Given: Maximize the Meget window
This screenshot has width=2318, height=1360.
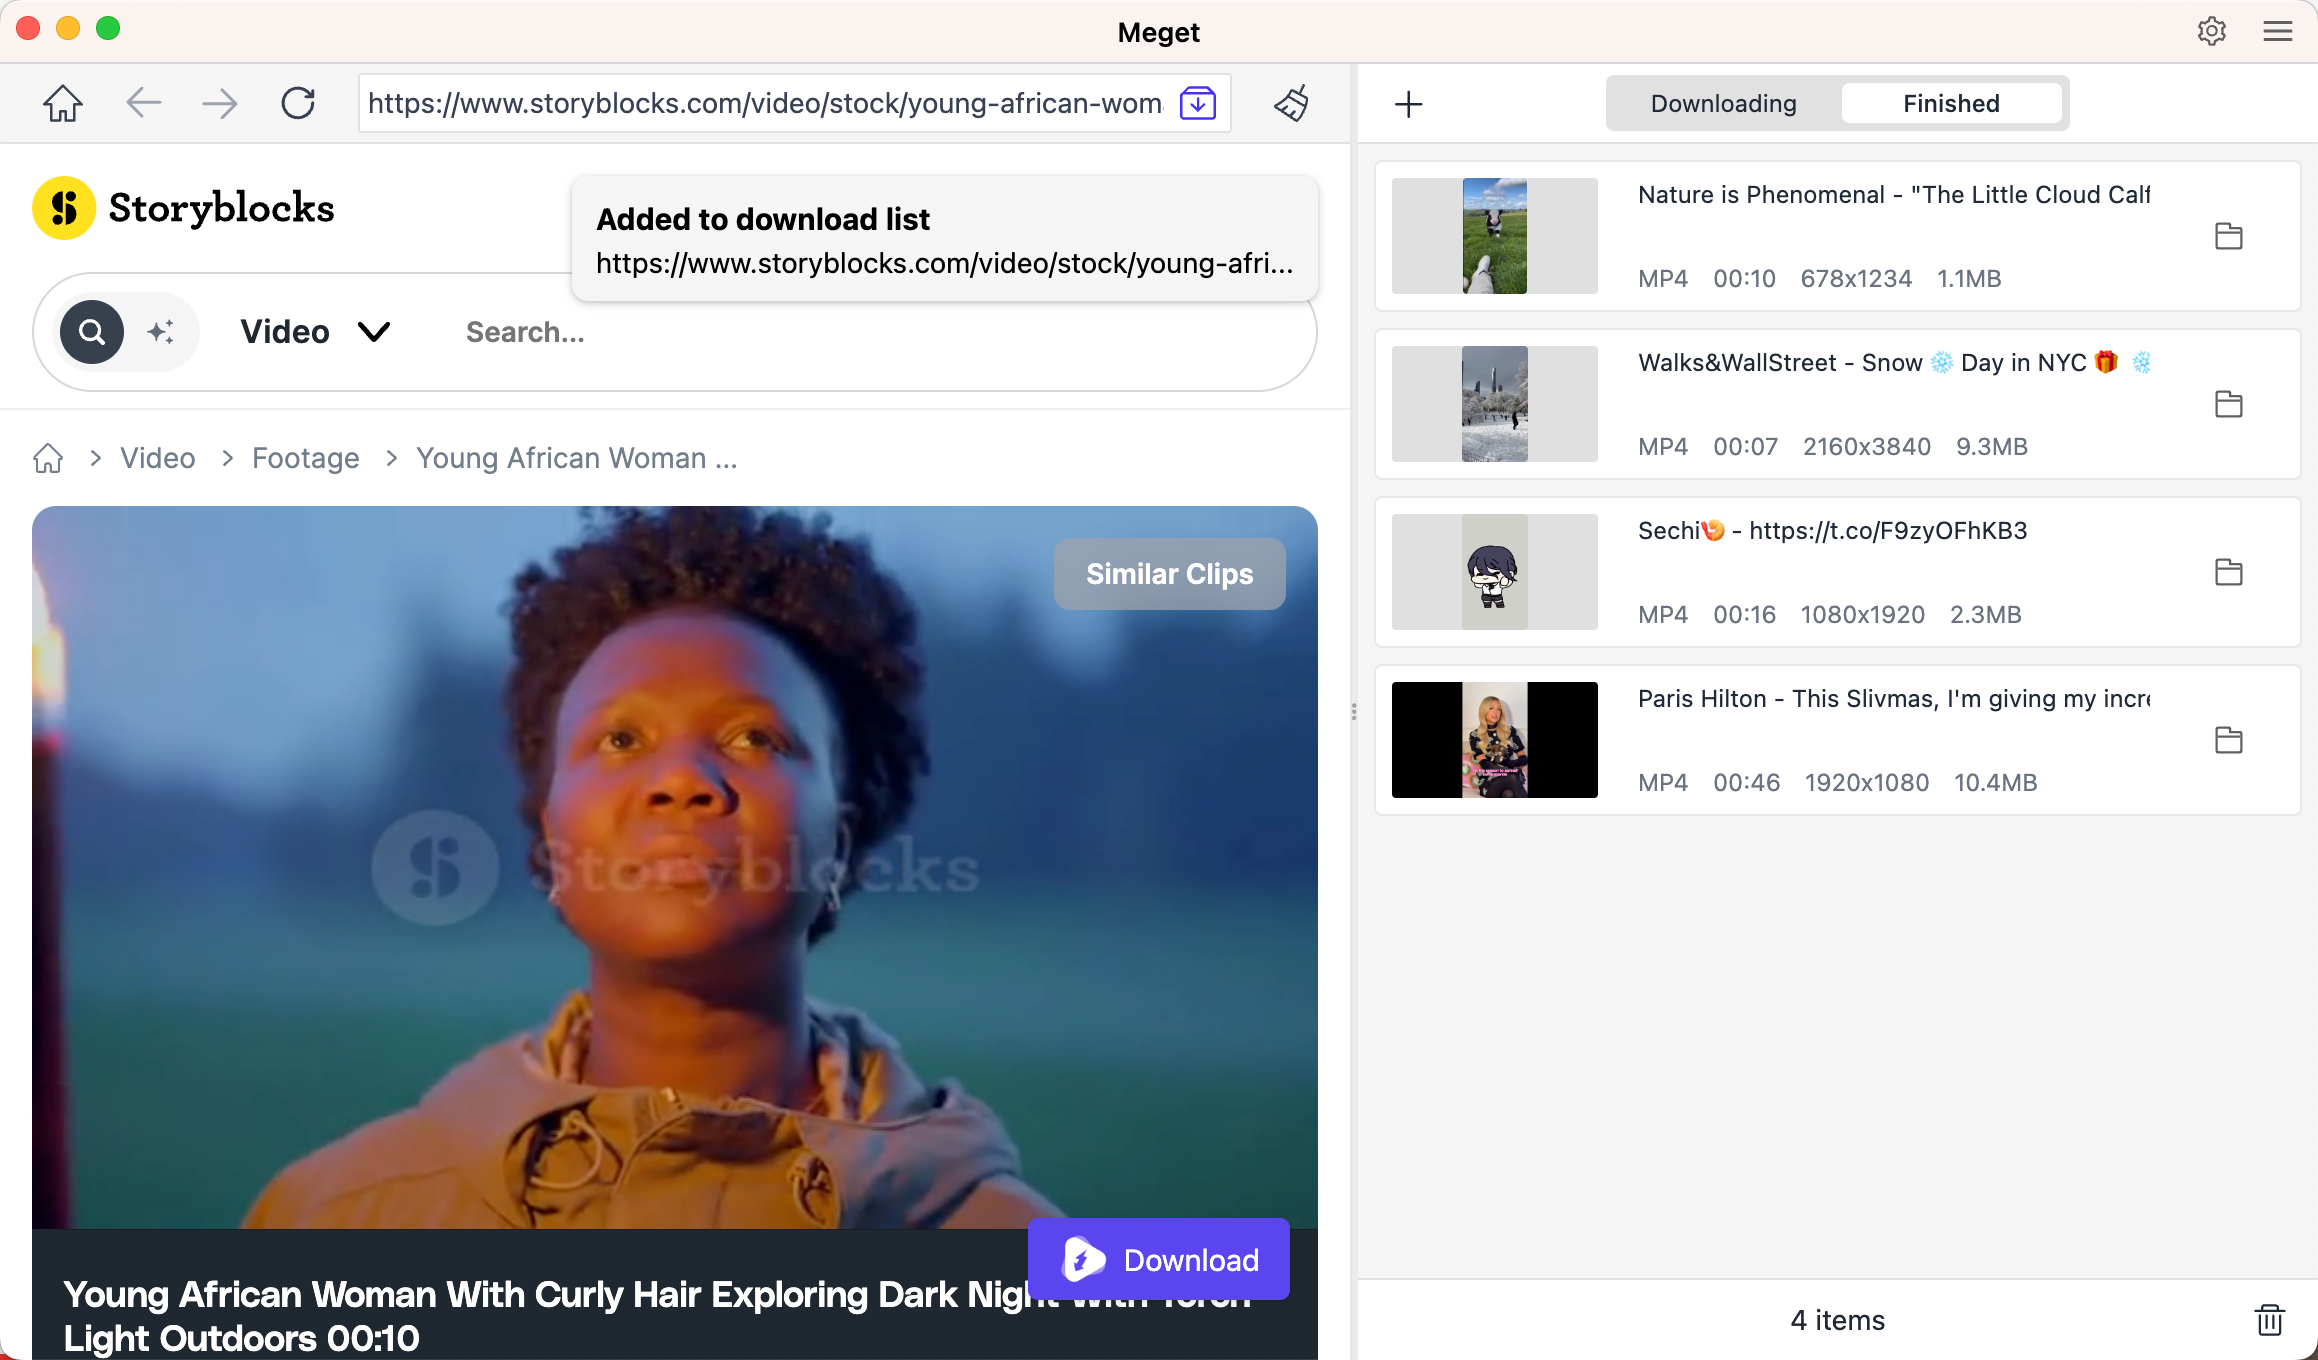Looking at the screenshot, I should [x=108, y=28].
